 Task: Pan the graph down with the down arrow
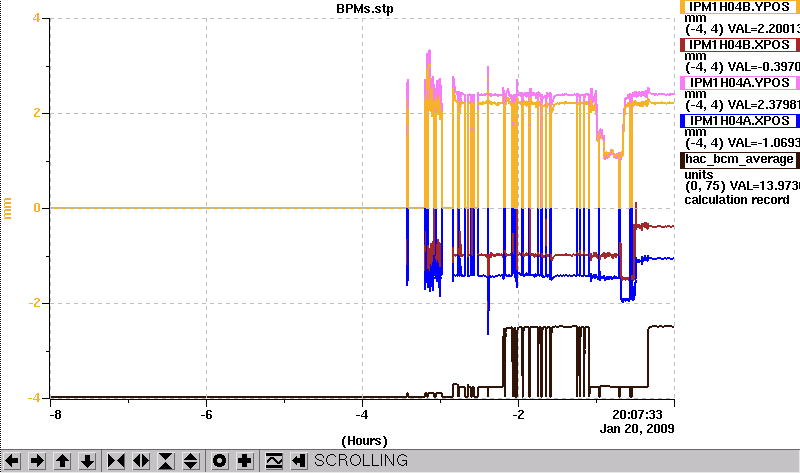click(x=88, y=461)
